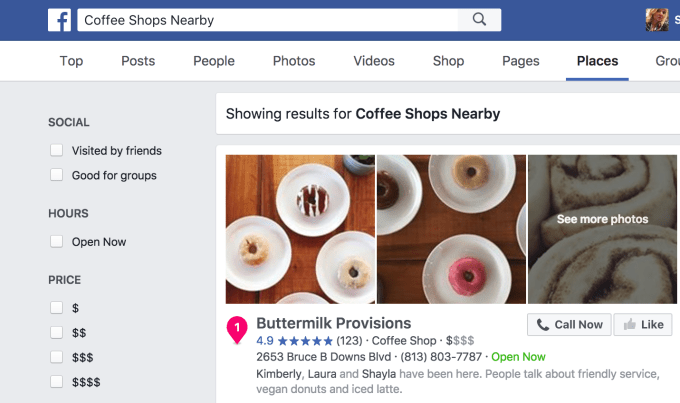The width and height of the screenshot is (680, 403).
Task: Check the $$$ price option
Action: tap(57, 357)
